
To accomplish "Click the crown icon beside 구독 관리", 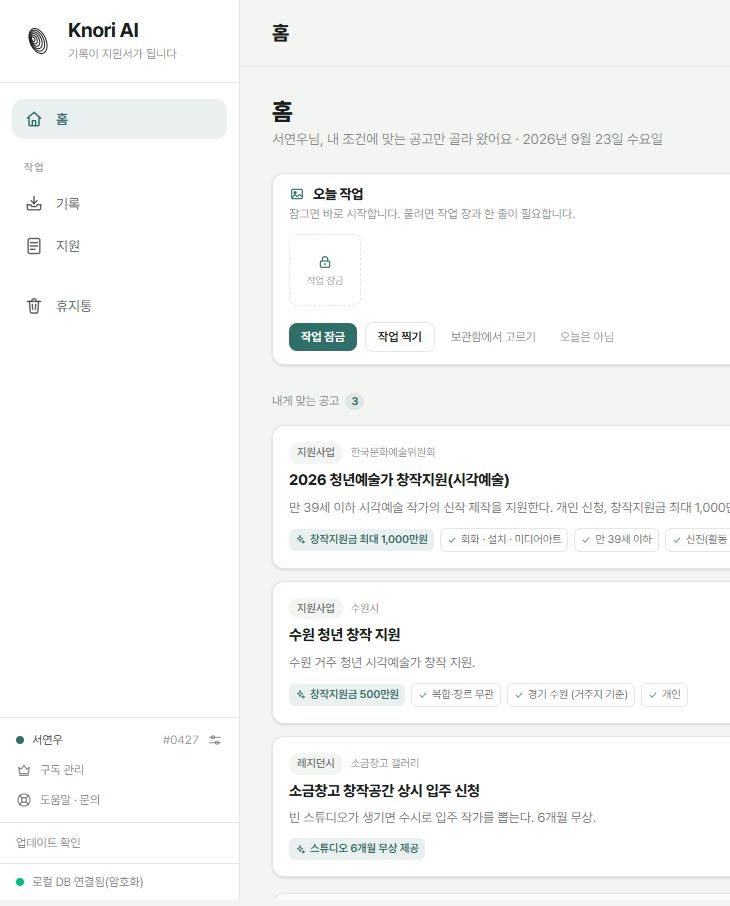I will (x=24, y=770).
